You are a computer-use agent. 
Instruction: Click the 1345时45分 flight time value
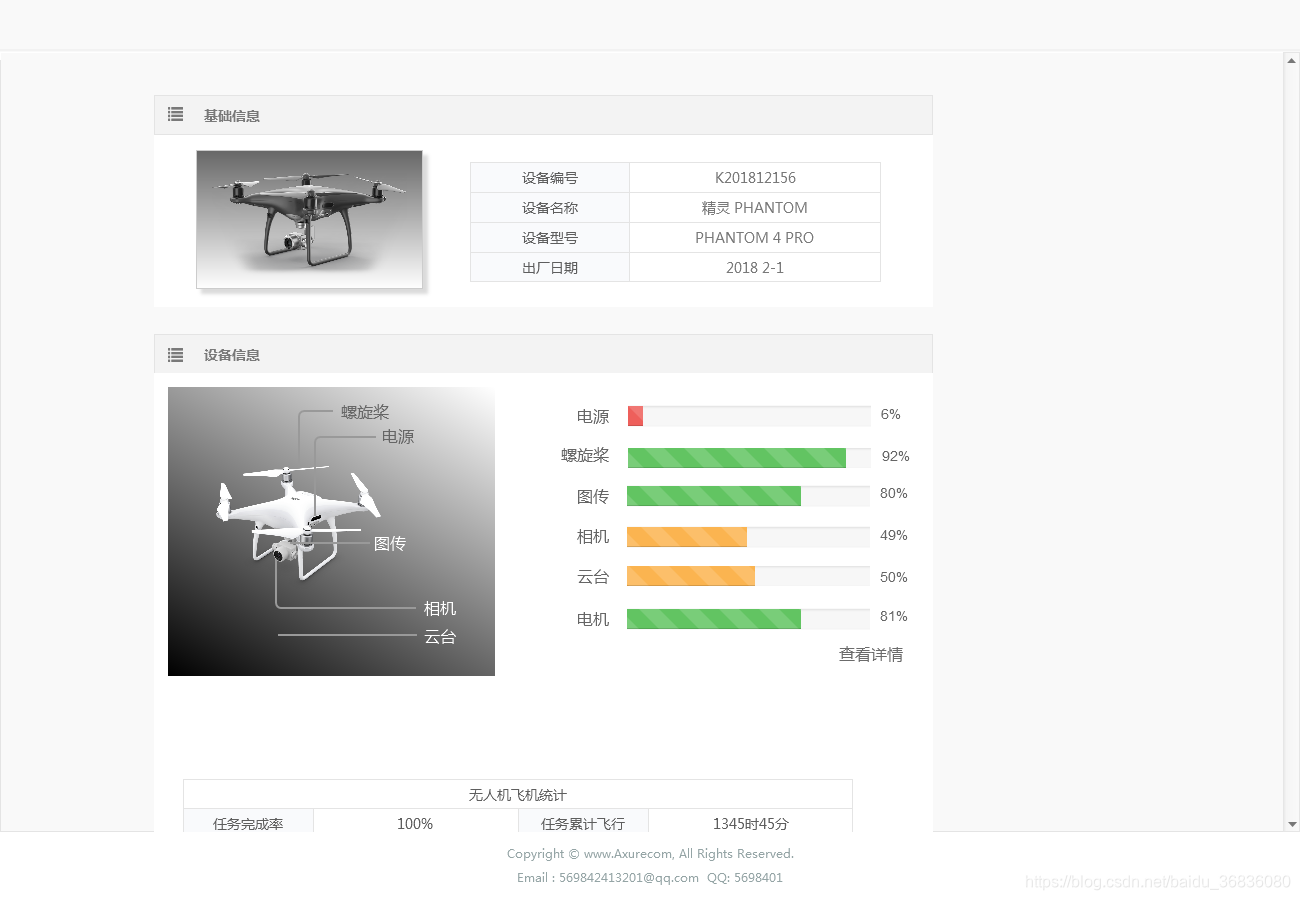click(x=751, y=824)
